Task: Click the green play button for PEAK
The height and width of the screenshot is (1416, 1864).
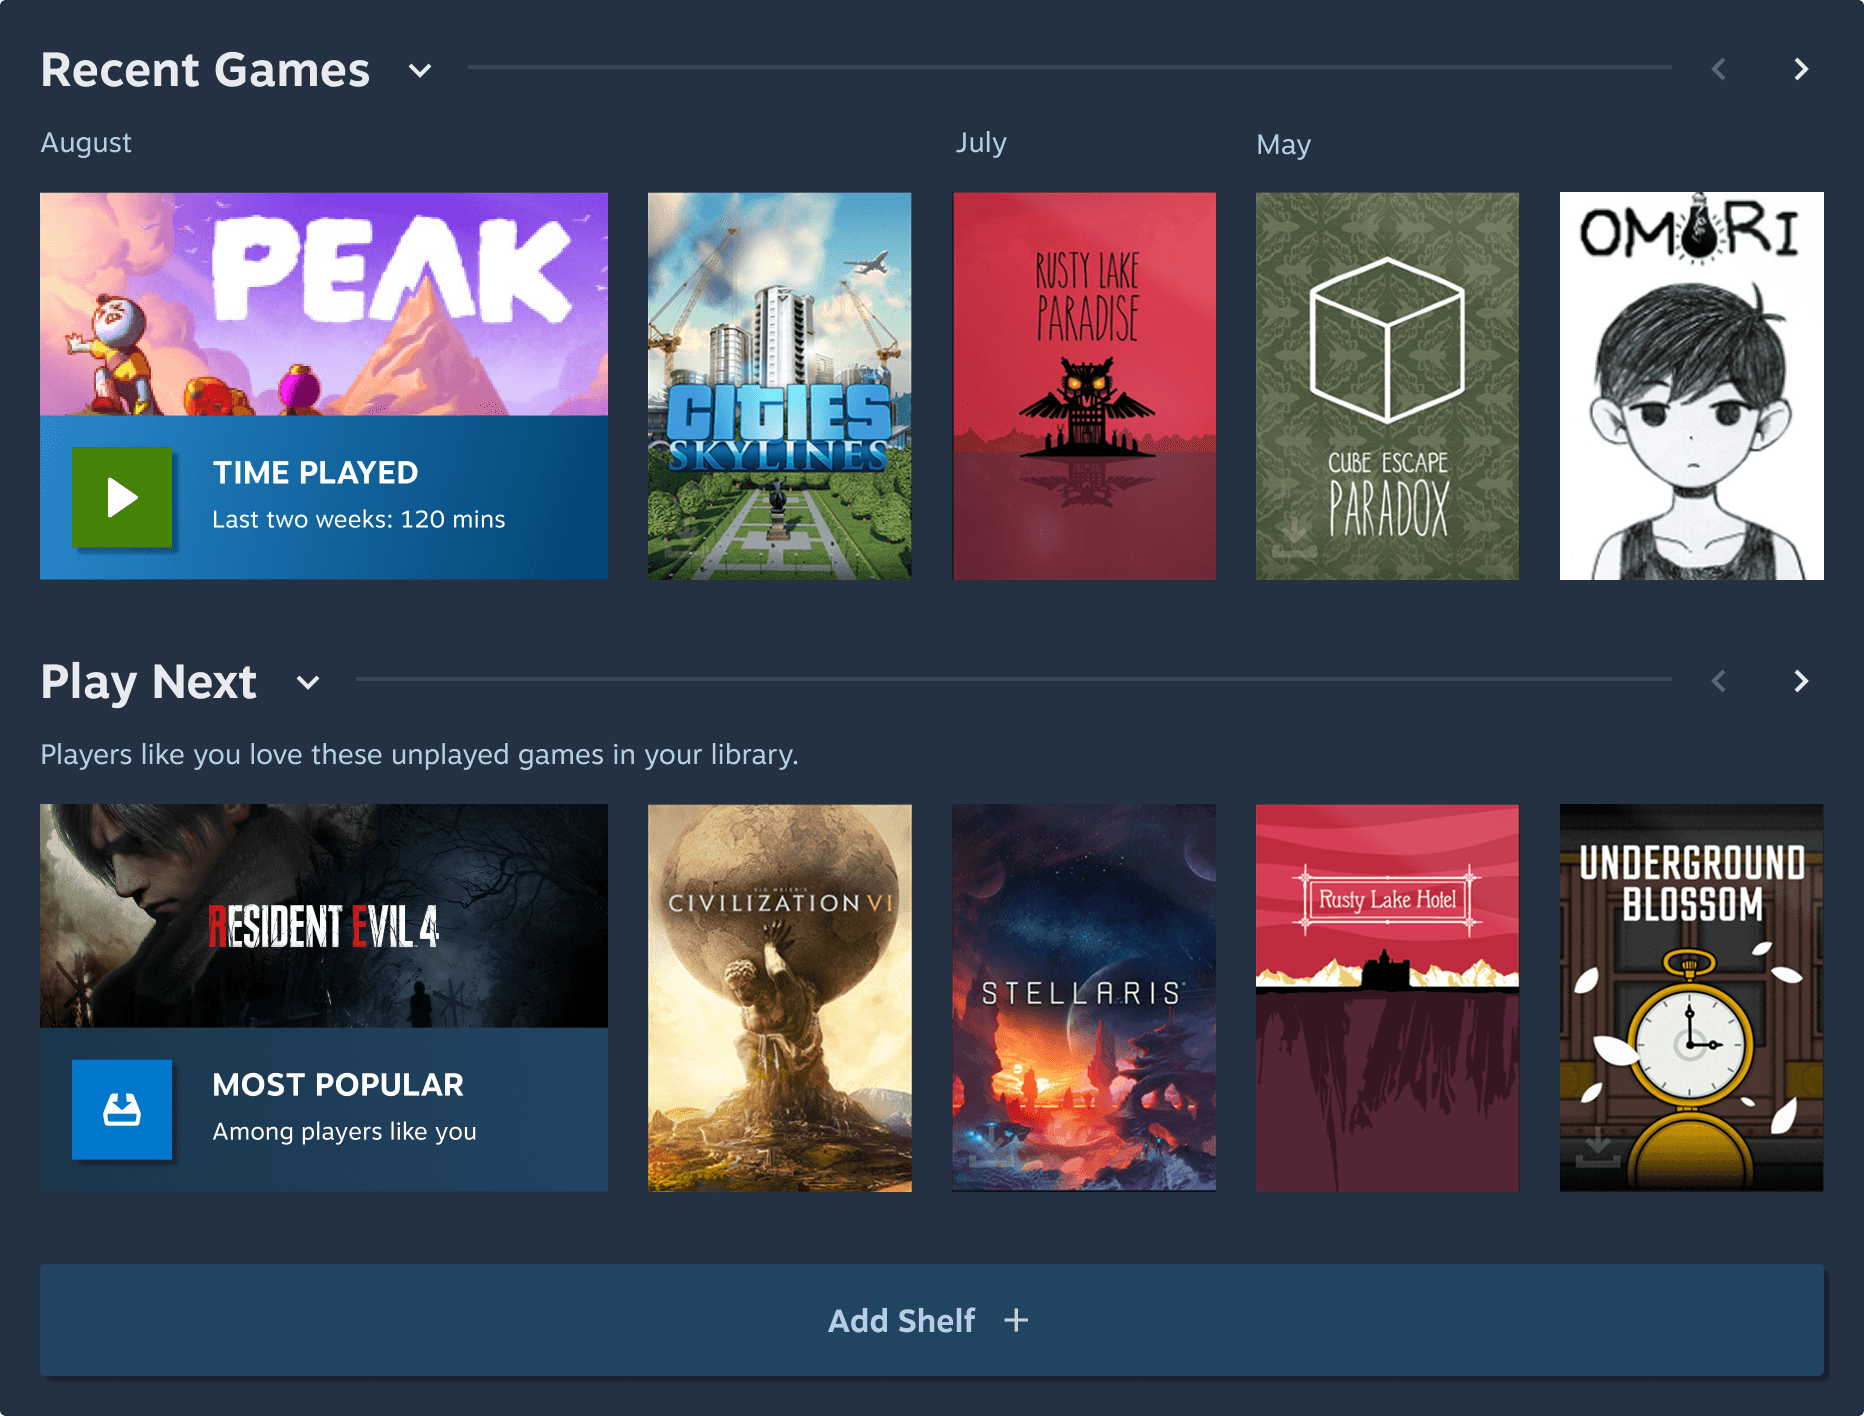Action: 122,497
